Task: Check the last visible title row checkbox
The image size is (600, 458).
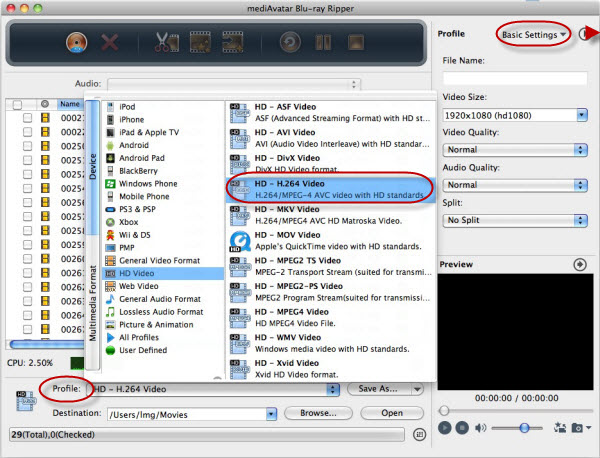Action: click(x=27, y=329)
